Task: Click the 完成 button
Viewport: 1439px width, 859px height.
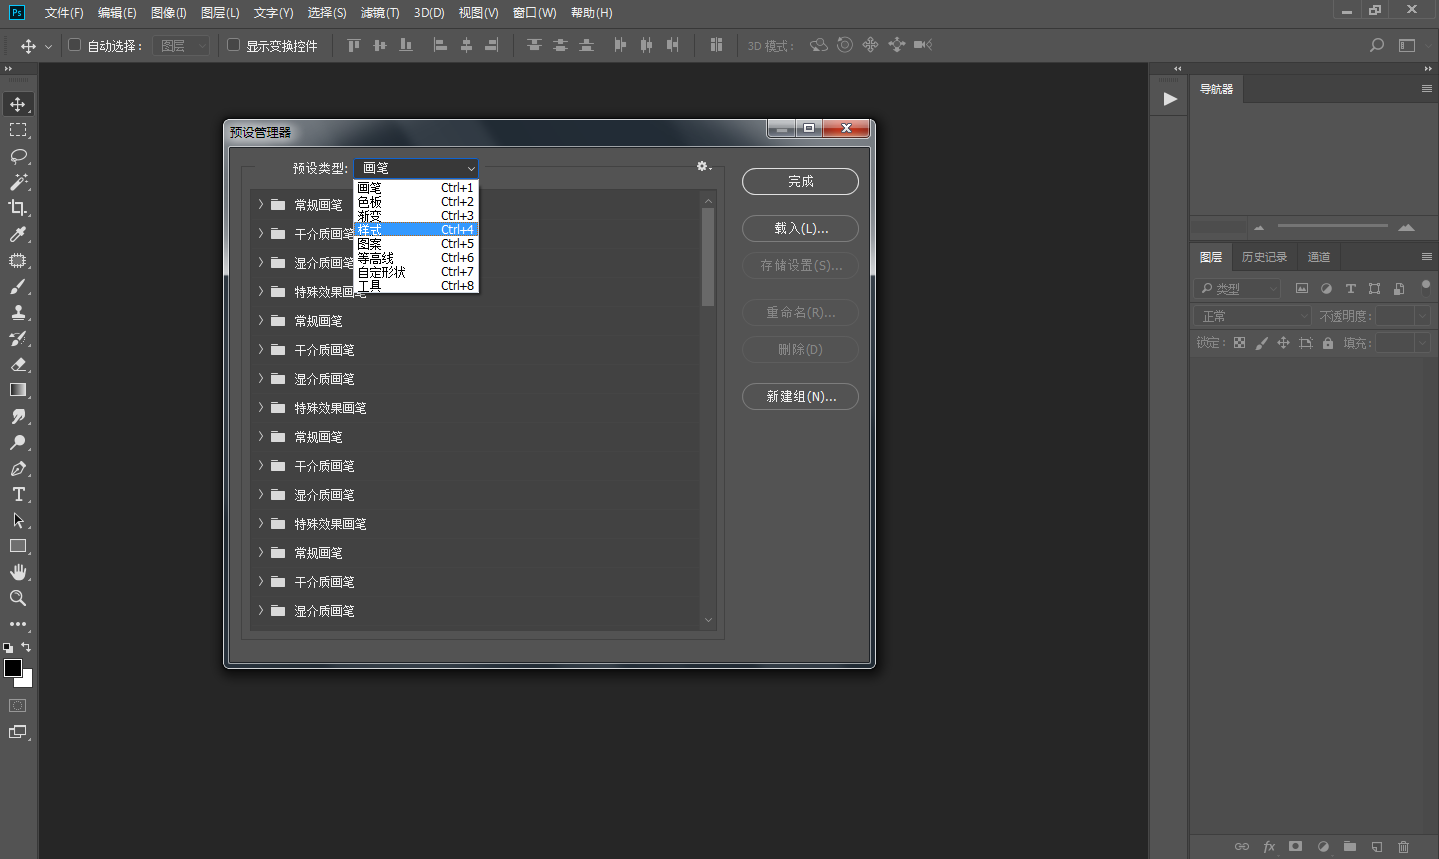Action: tap(800, 181)
